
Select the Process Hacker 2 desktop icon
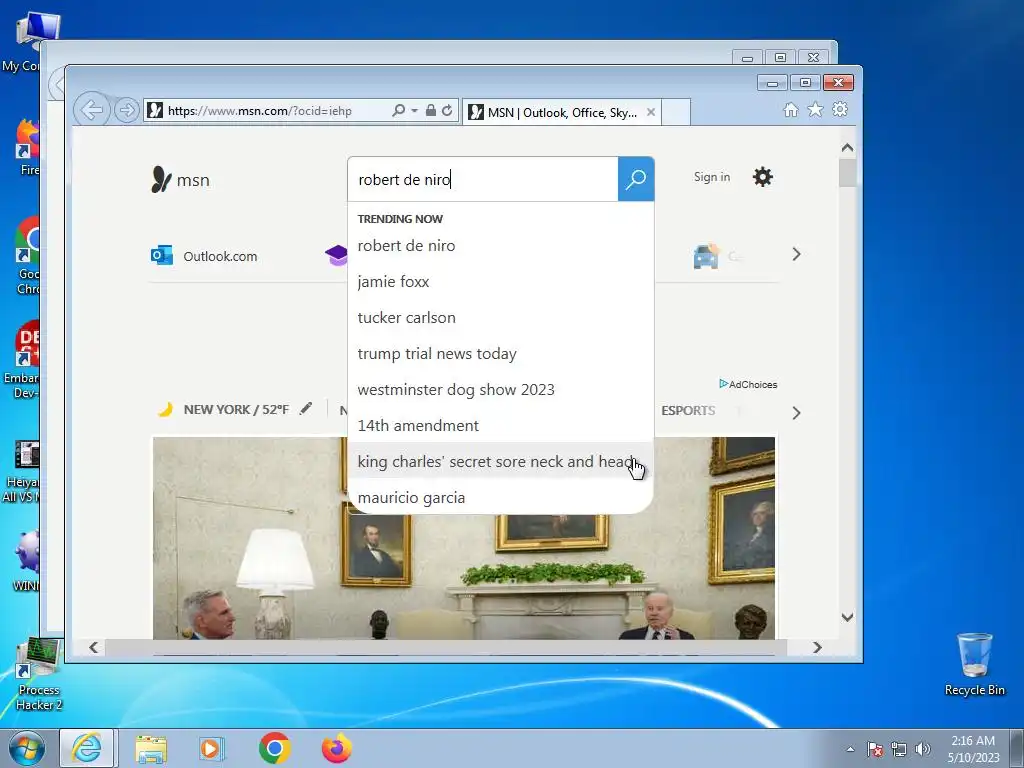pos(39,676)
